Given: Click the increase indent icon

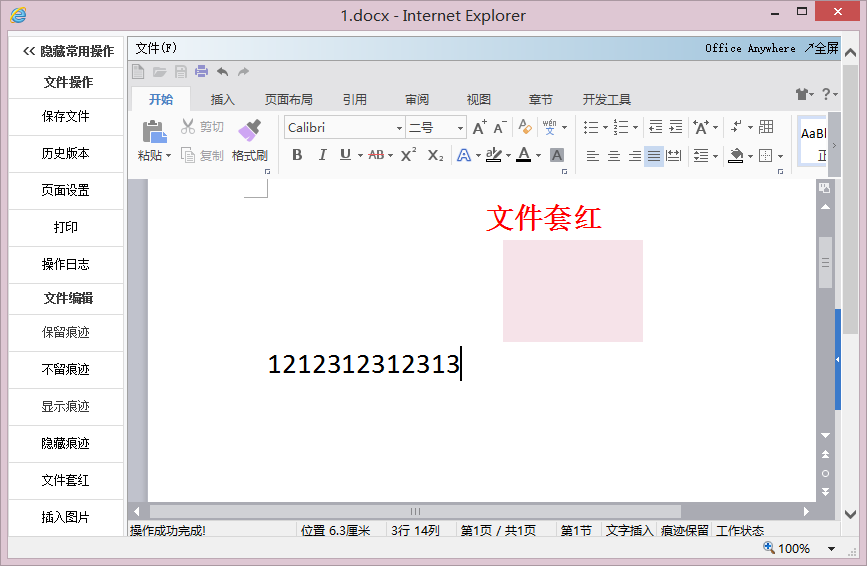Looking at the screenshot, I should coord(676,127).
